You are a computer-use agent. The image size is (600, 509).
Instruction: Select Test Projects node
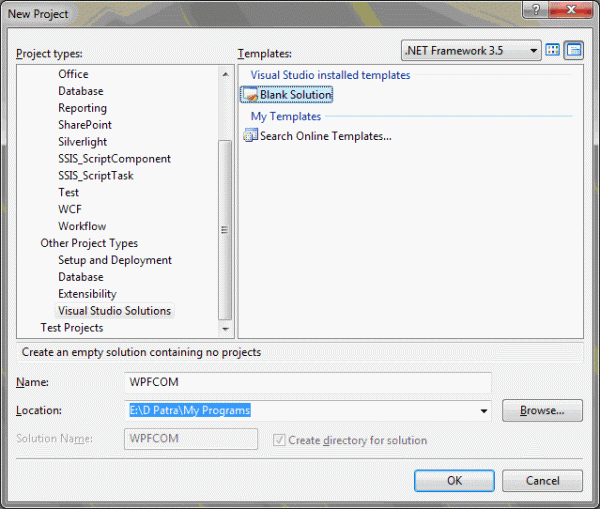point(72,328)
